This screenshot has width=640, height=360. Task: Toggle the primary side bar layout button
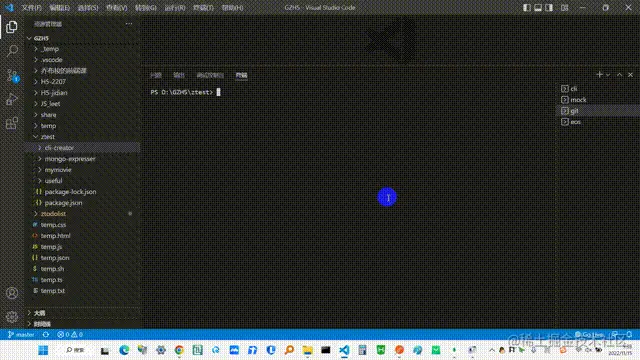click(527, 7)
